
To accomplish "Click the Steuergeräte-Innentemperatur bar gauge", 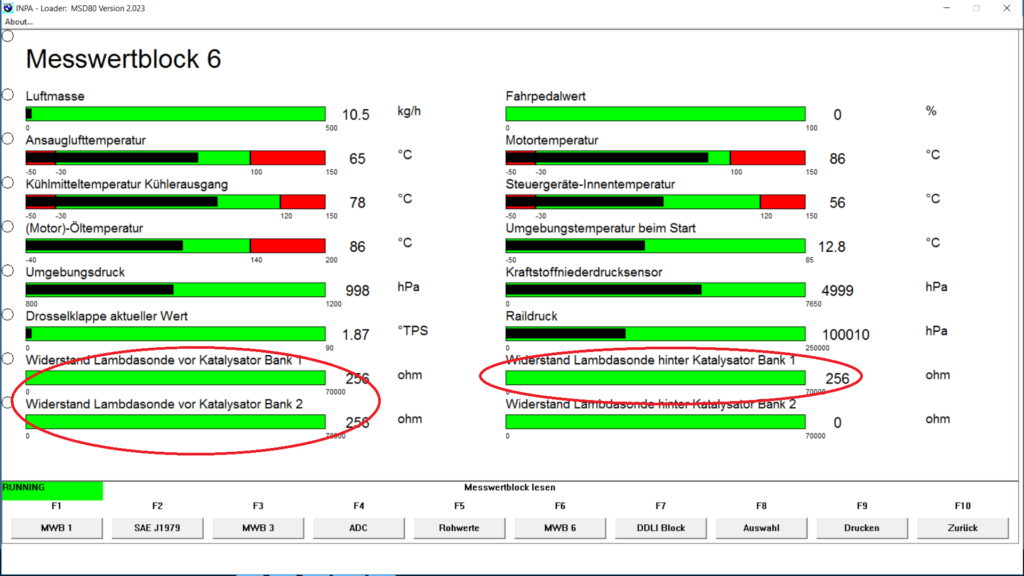I will coord(656,201).
